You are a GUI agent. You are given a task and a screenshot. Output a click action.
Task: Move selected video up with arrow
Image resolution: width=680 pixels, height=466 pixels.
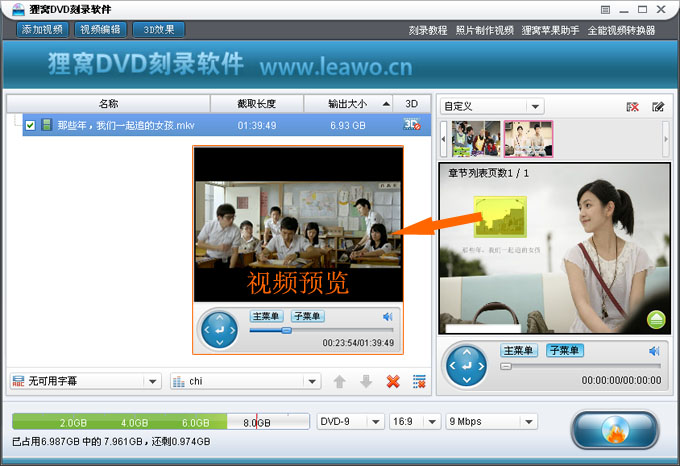340,381
